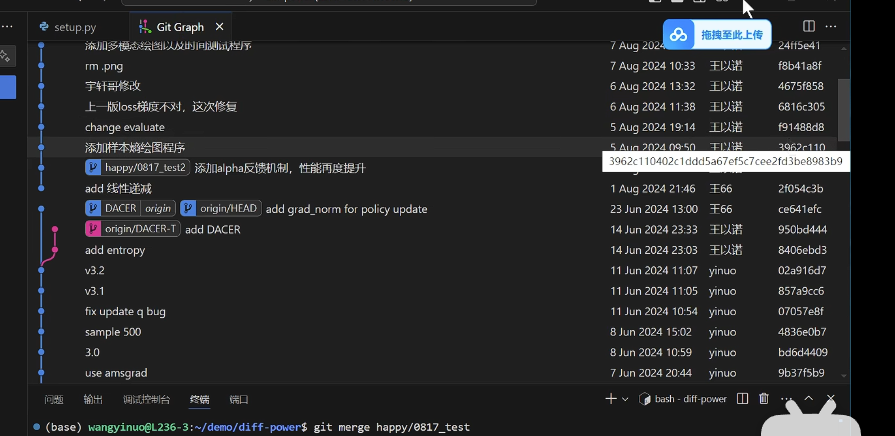This screenshot has width=895, height=436.
Task: Maximize panel with the up chevron
Action: coord(809,398)
